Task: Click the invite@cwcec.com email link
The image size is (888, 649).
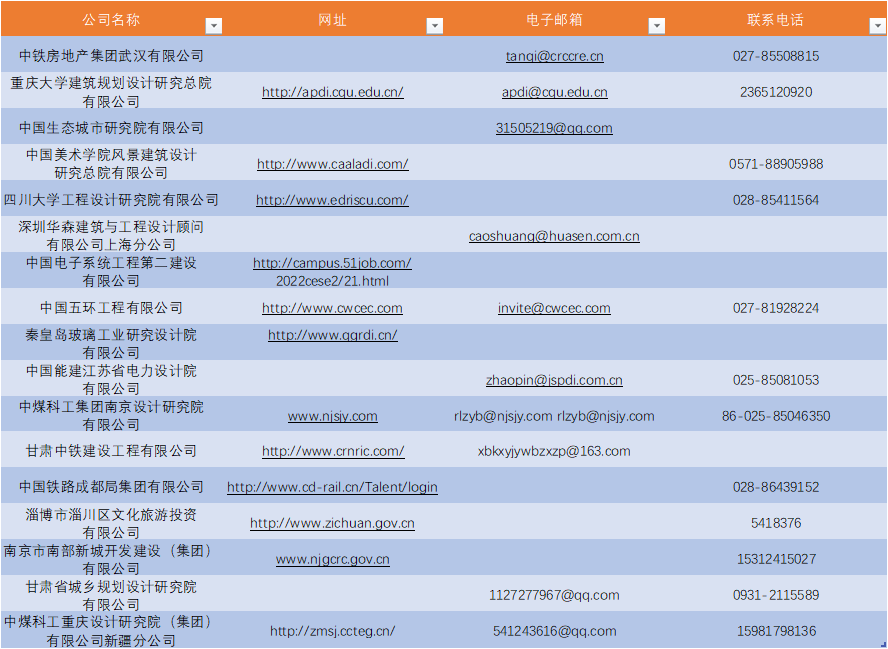Action: 554,308
